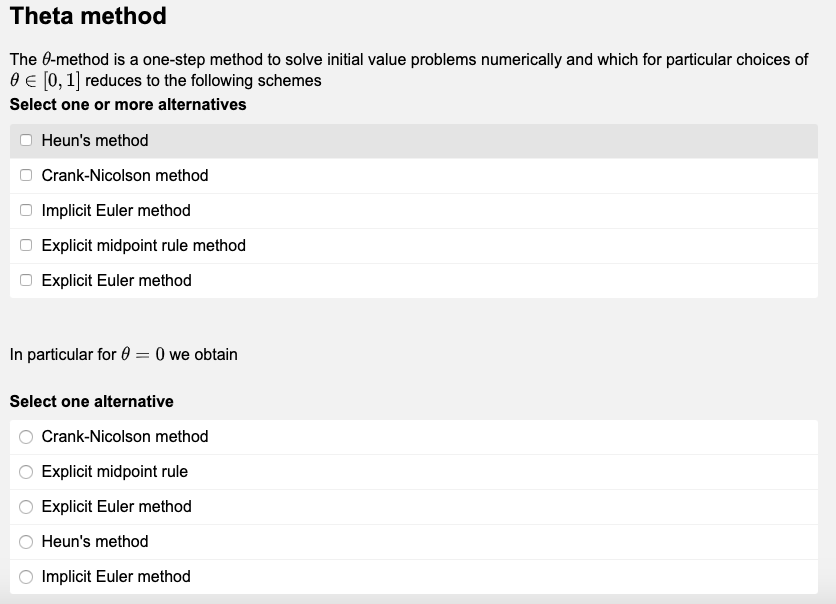Check the Implicit Euler method checkbox
The width and height of the screenshot is (836, 604).
26,211
